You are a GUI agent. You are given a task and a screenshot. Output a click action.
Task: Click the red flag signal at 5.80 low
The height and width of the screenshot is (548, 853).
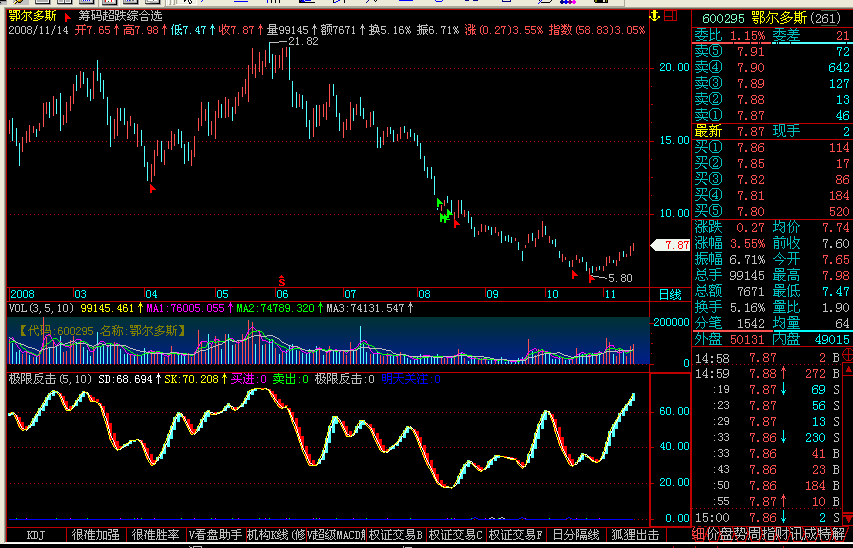point(591,279)
